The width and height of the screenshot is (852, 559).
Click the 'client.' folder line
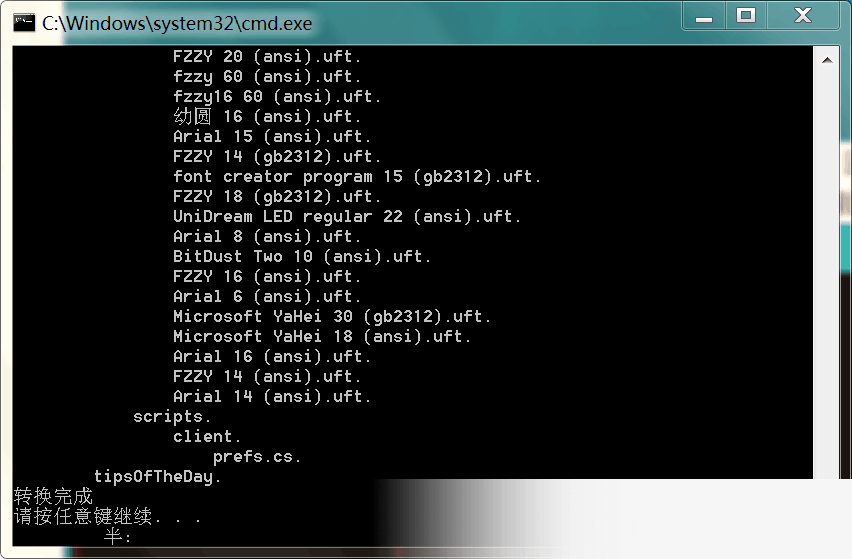coord(206,437)
